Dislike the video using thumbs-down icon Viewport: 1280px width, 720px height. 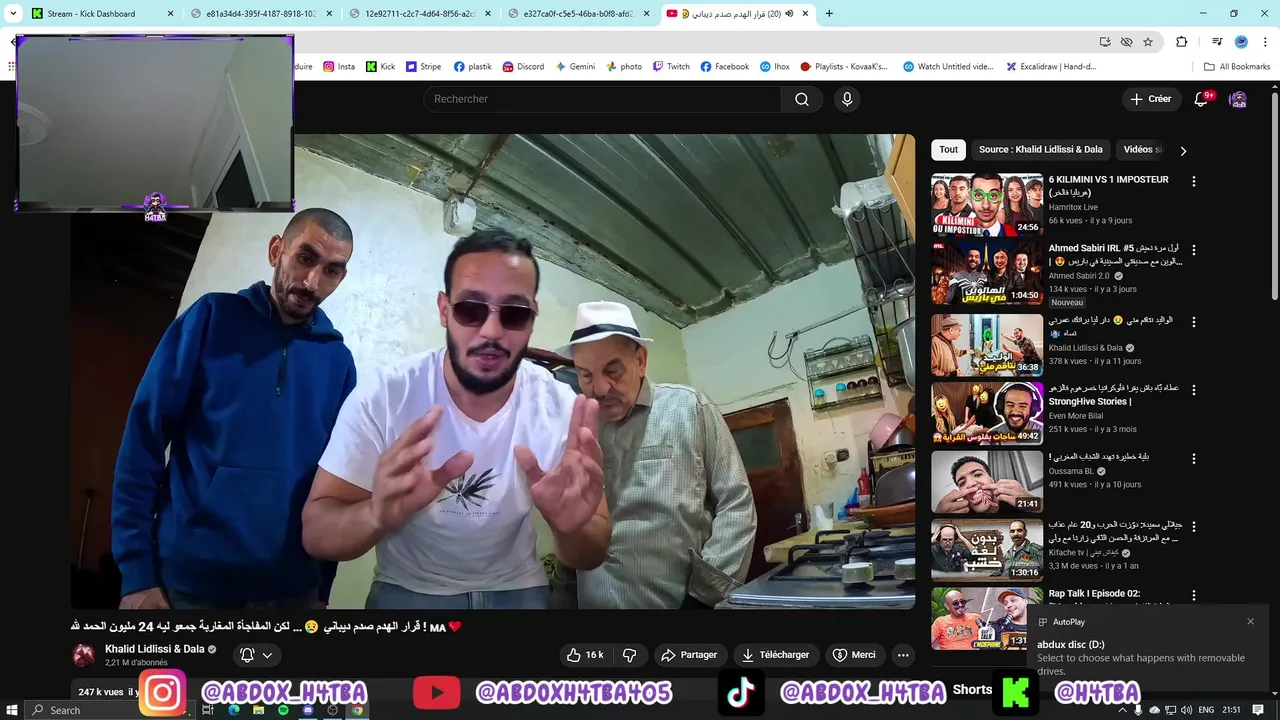(629, 655)
